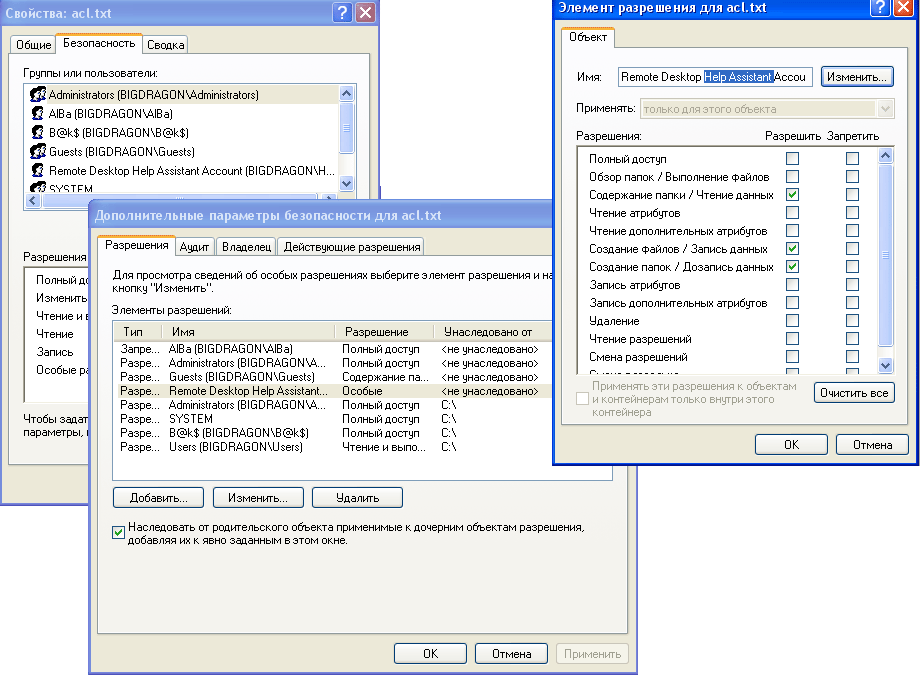Click help question mark in acl.txt properties title

click(x=342, y=12)
